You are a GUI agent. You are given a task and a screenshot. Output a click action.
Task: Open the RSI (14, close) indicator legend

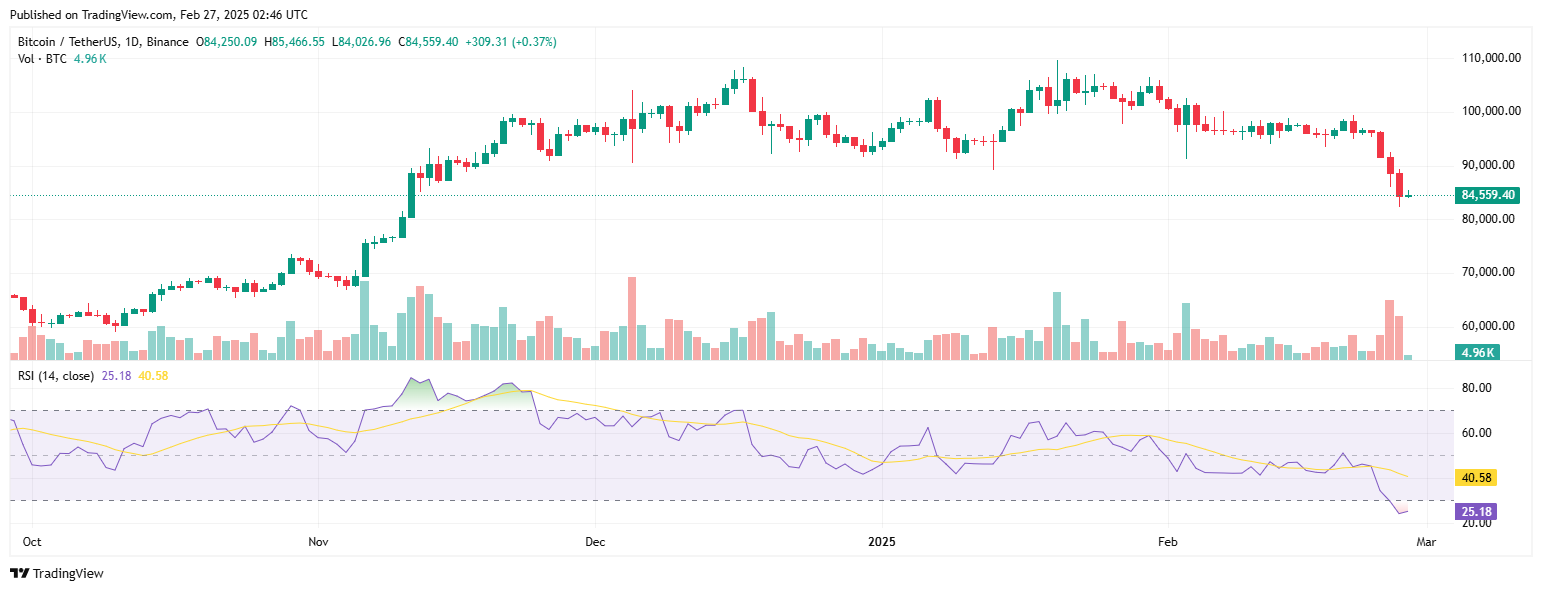pos(56,376)
